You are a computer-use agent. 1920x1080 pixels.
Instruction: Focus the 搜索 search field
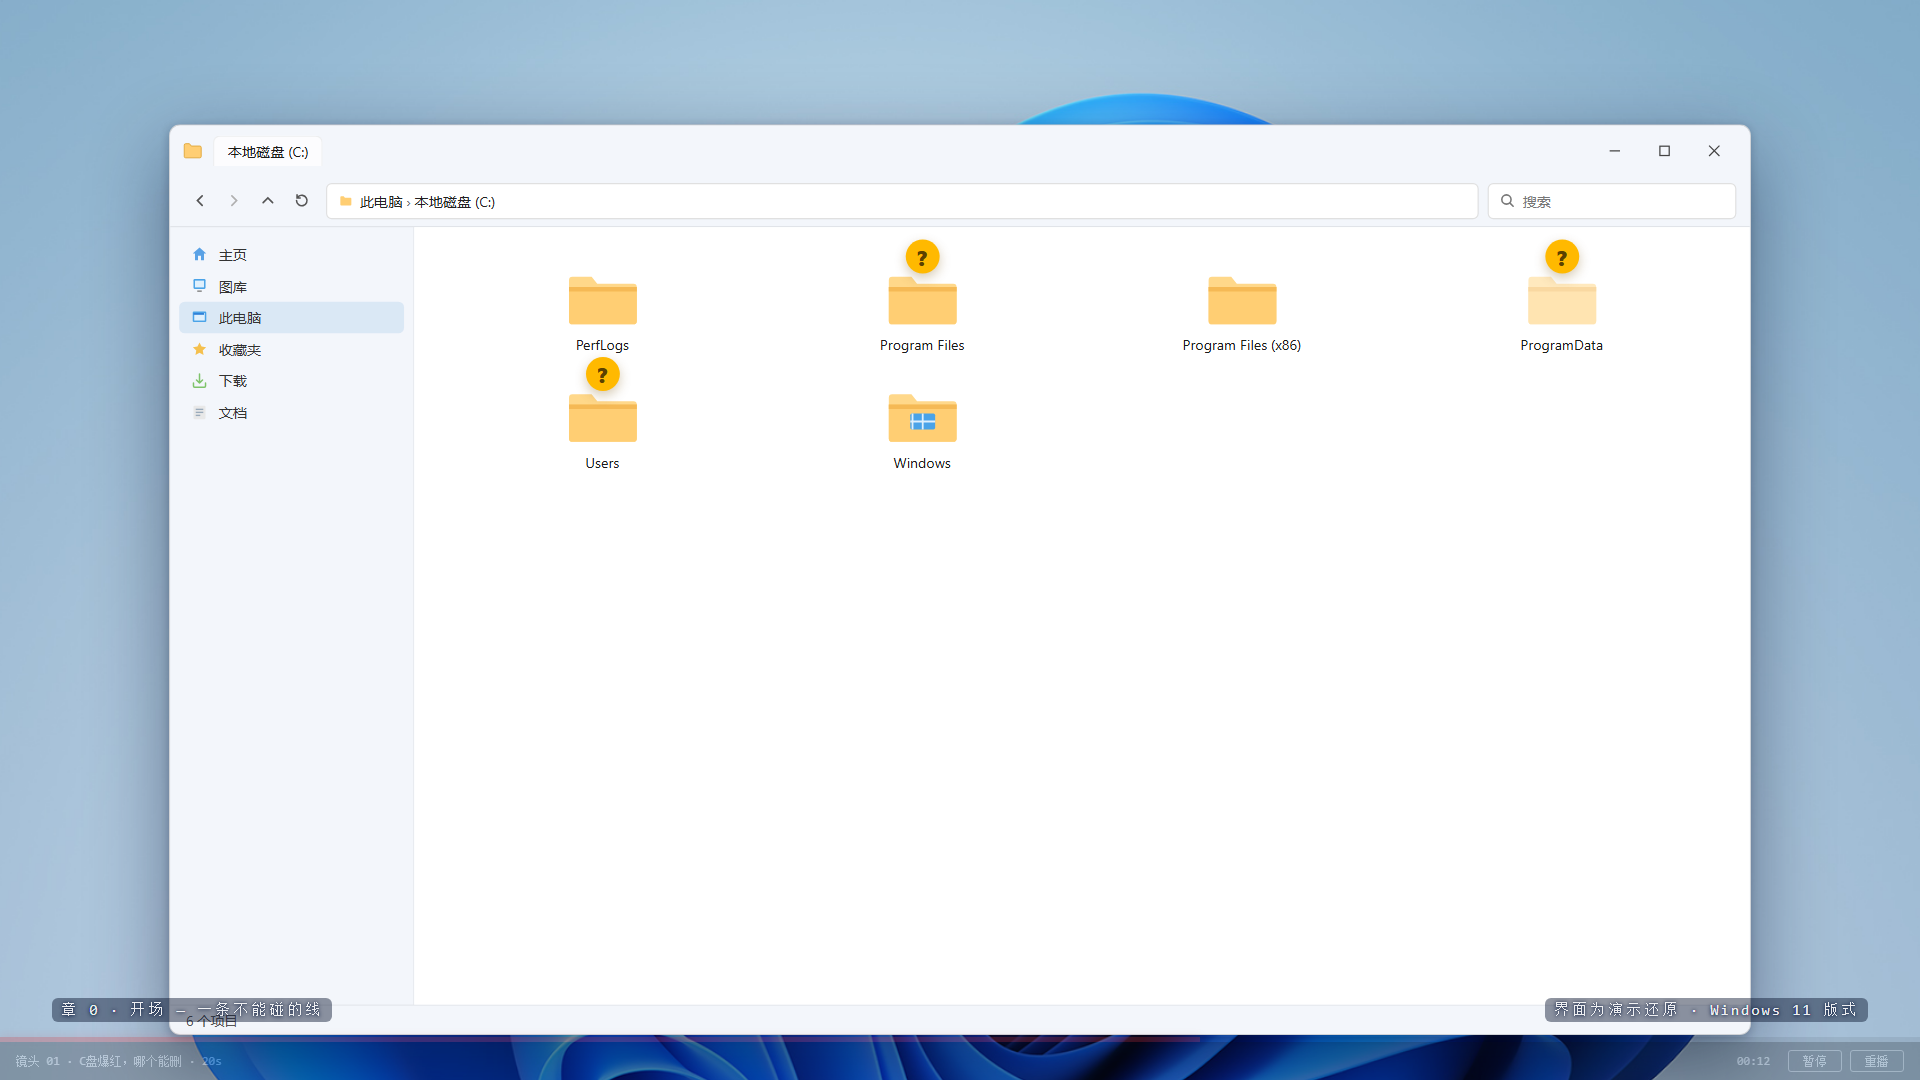pyautogui.click(x=1612, y=201)
